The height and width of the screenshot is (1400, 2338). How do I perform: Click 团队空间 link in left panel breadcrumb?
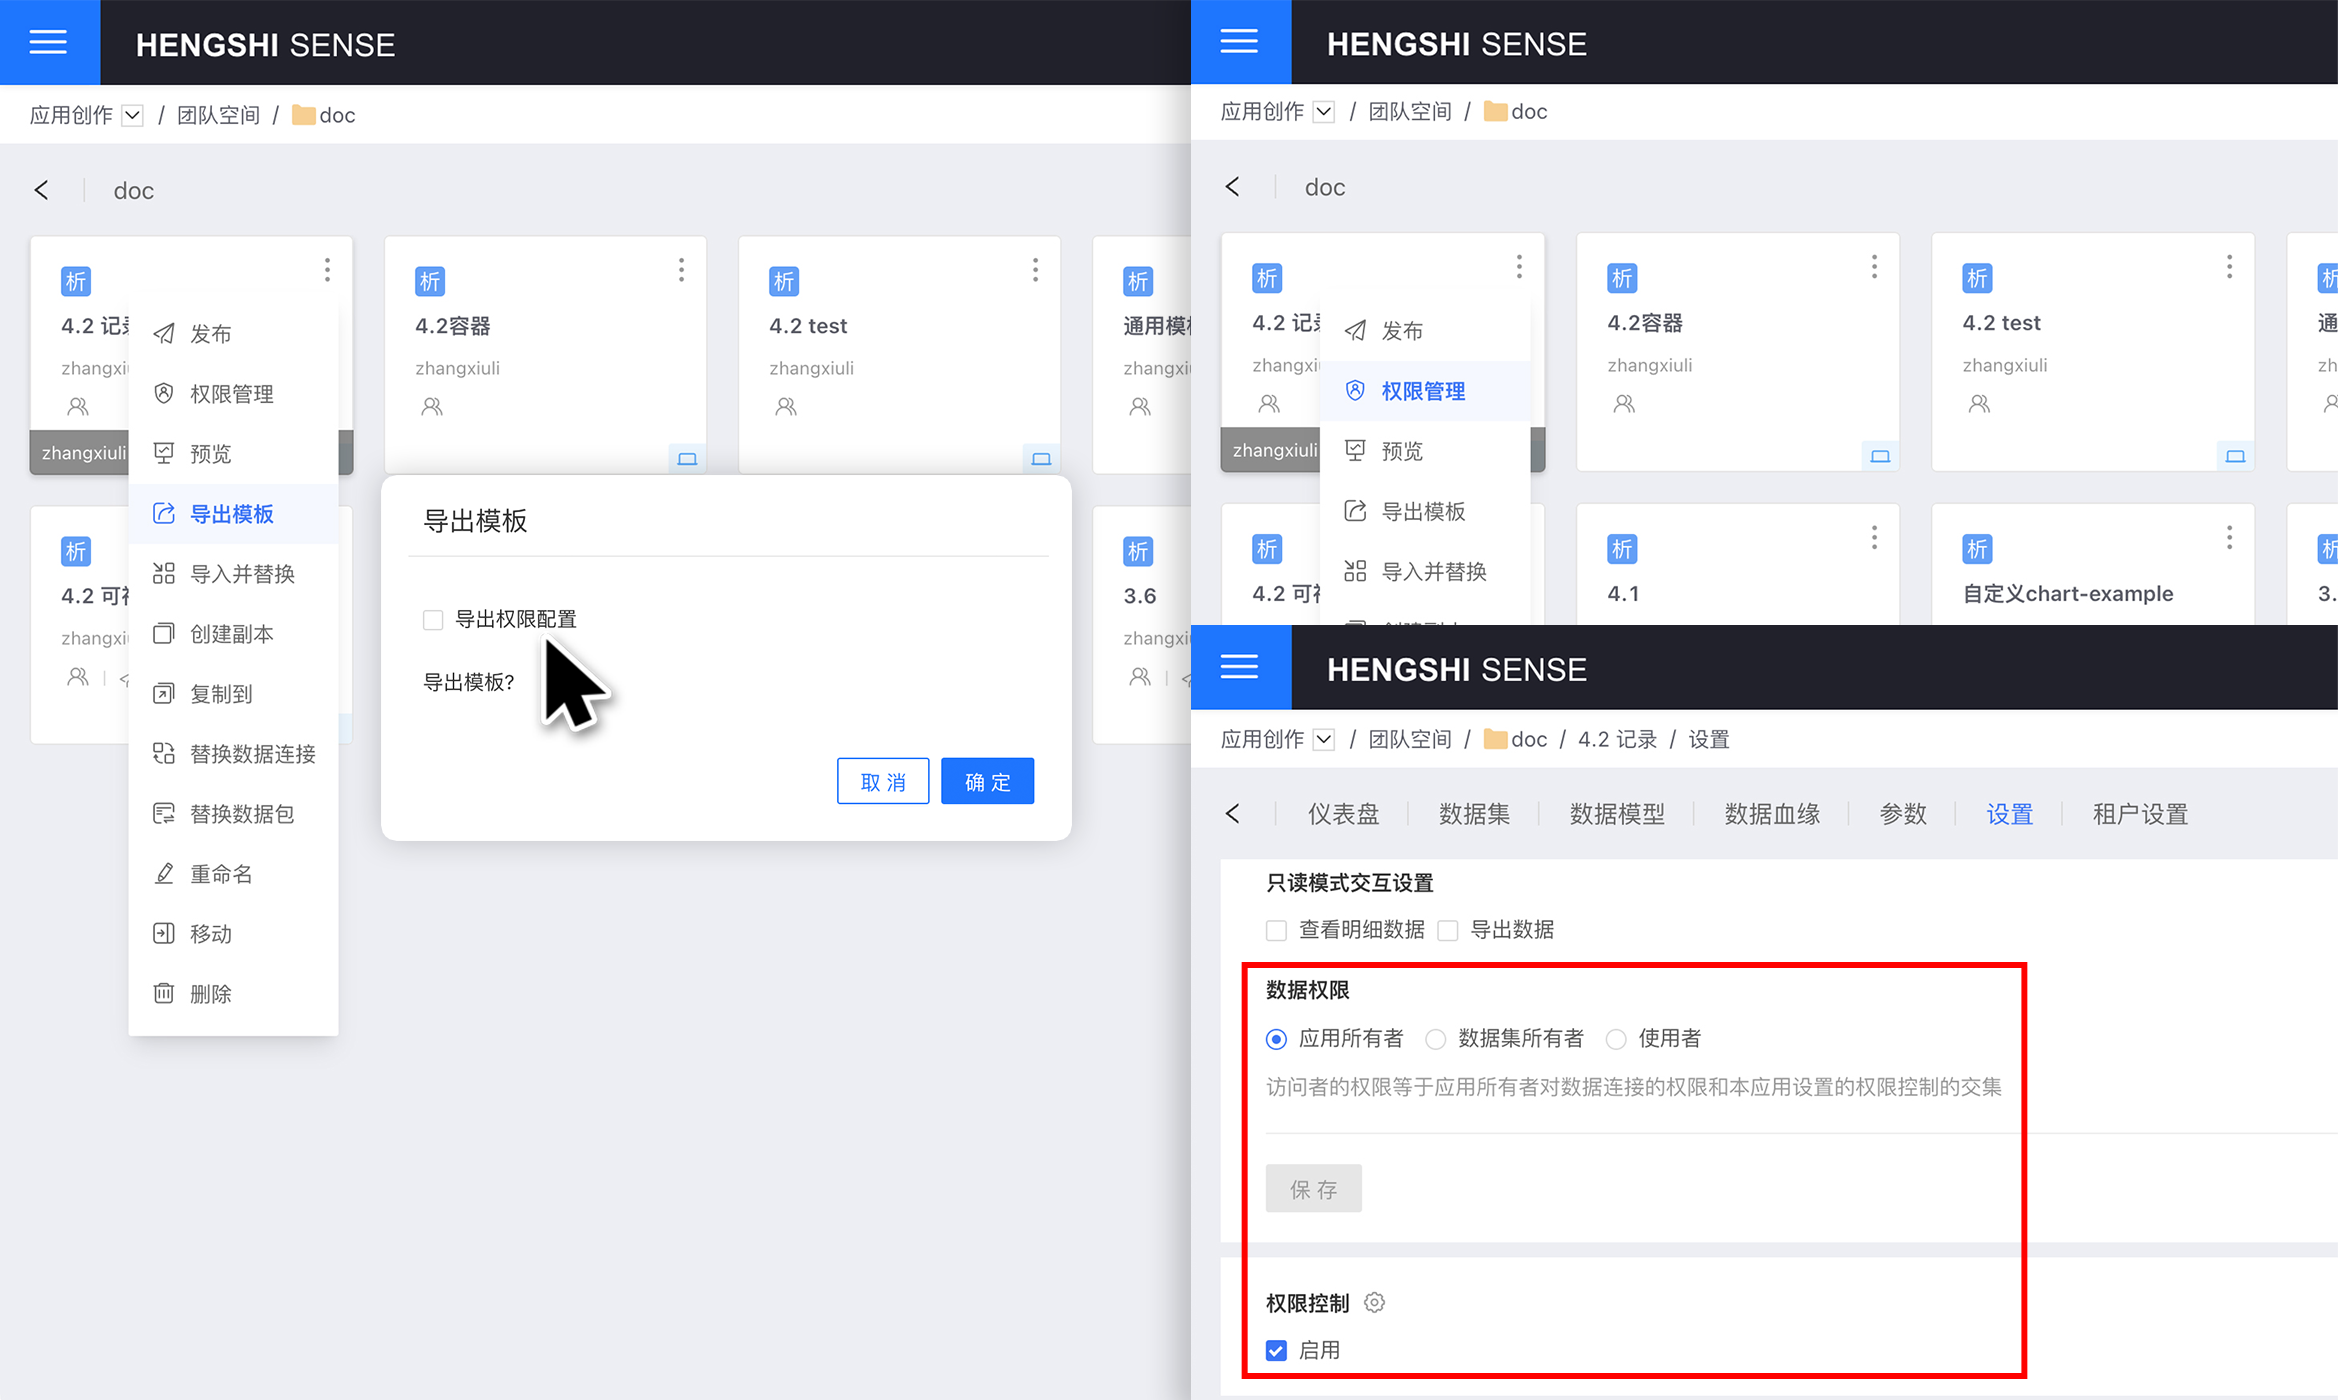tap(218, 116)
